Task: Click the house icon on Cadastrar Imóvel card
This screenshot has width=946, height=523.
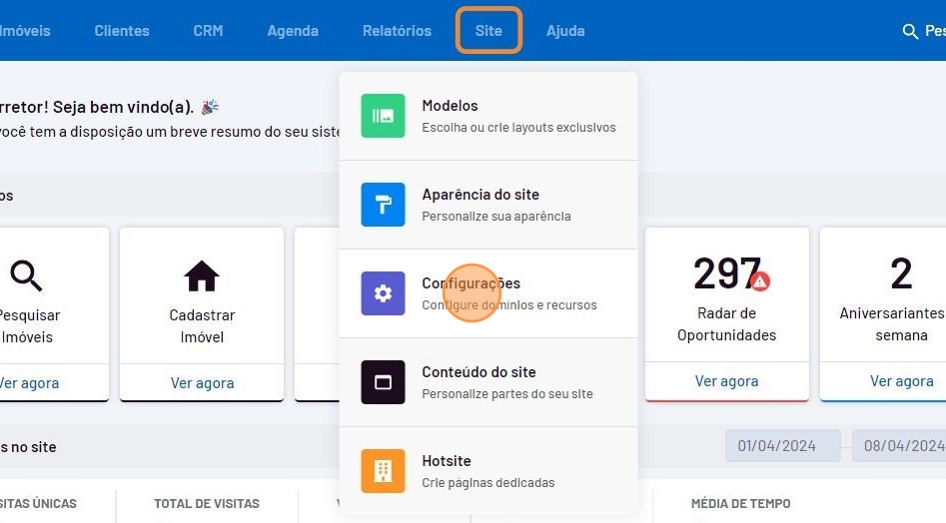Action: [x=201, y=276]
